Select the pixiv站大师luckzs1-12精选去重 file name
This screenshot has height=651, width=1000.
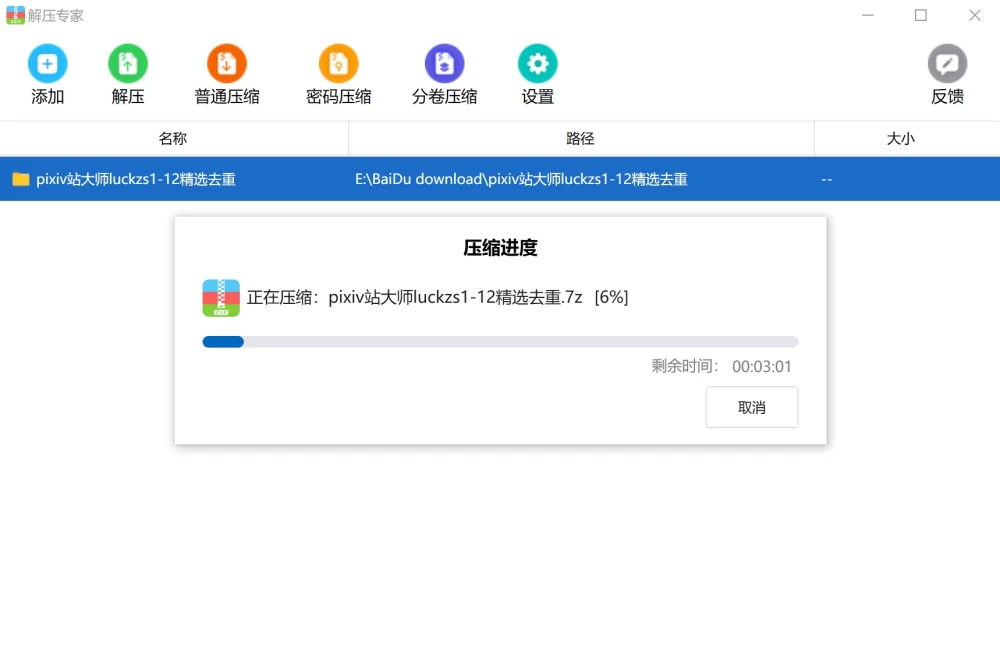[x=136, y=179]
